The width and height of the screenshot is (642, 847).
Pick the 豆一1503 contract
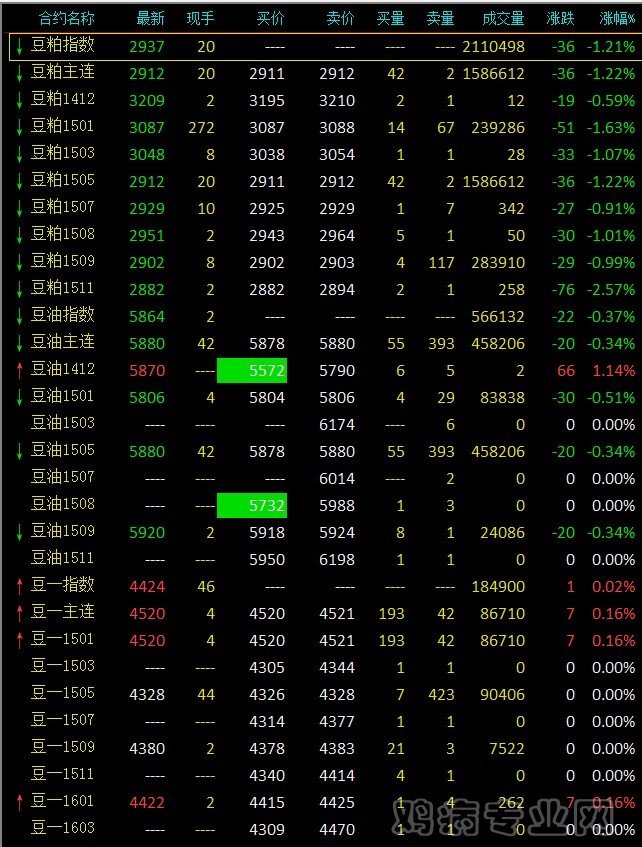click(x=63, y=667)
